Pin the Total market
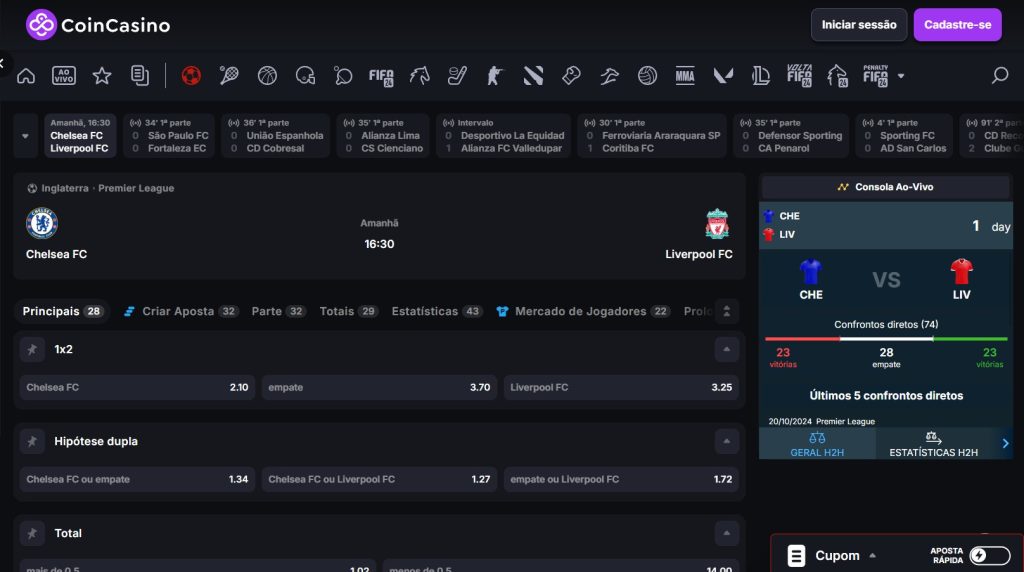 point(32,533)
